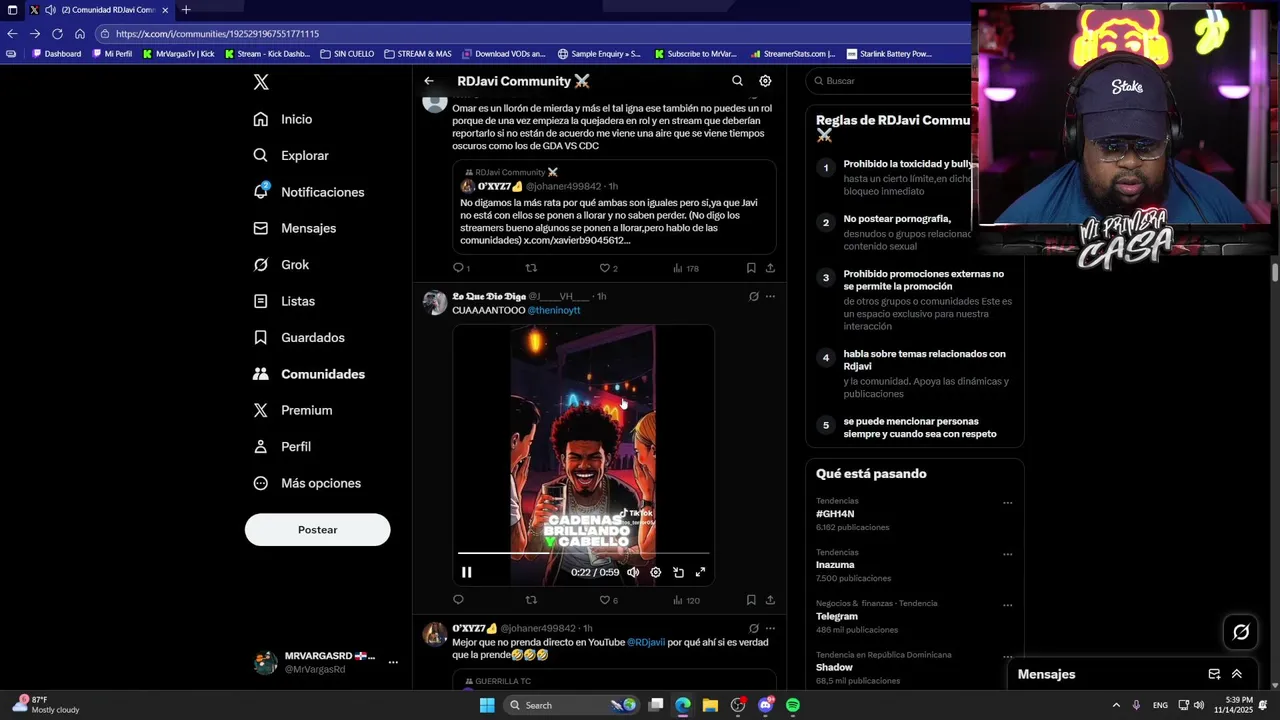Open Comunidades in sidebar

coord(309,374)
